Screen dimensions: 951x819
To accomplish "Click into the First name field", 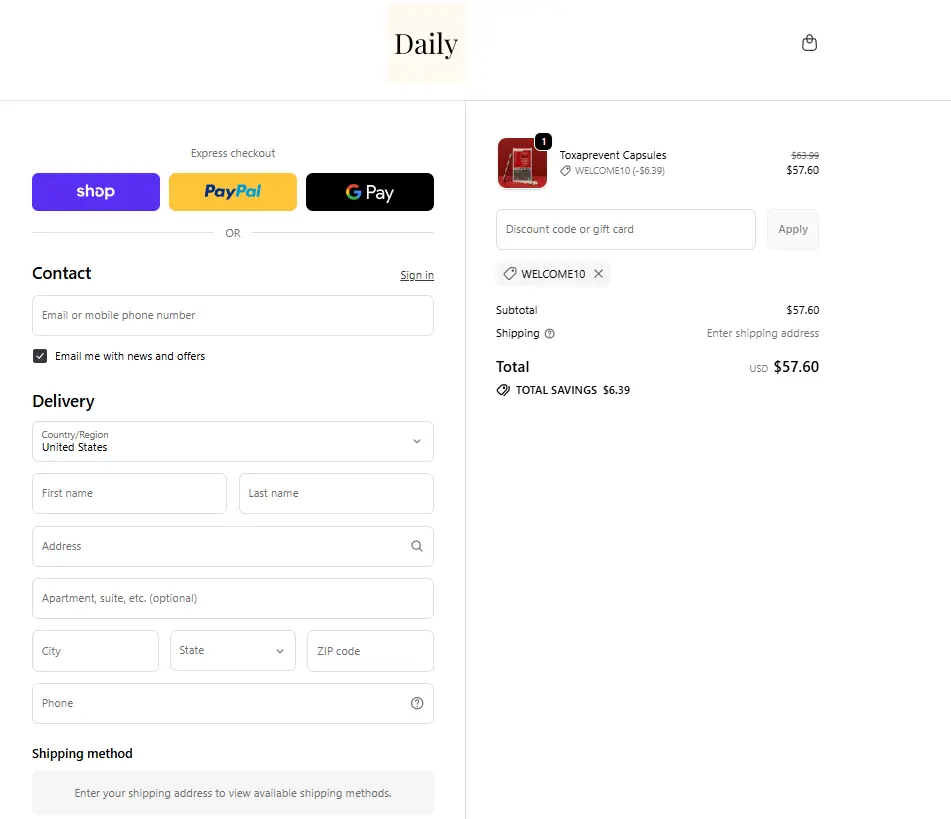I will point(129,493).
